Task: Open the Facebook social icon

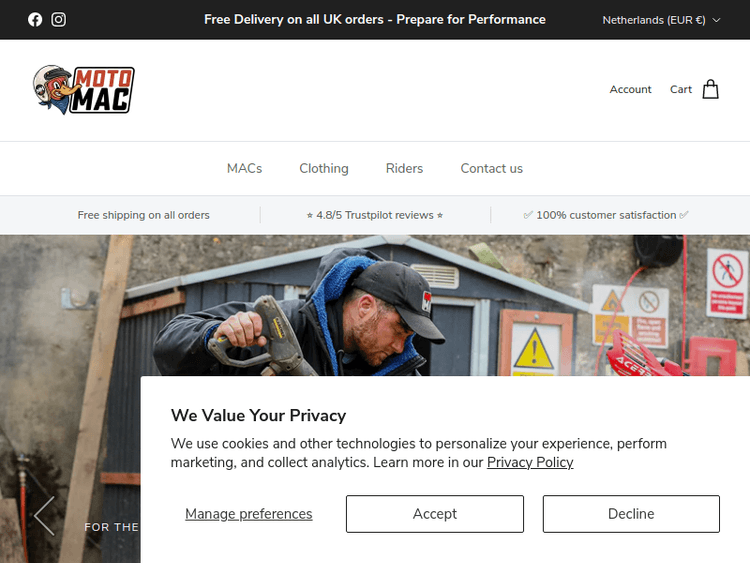Action: pyautogui.click(x=35, y=20)
